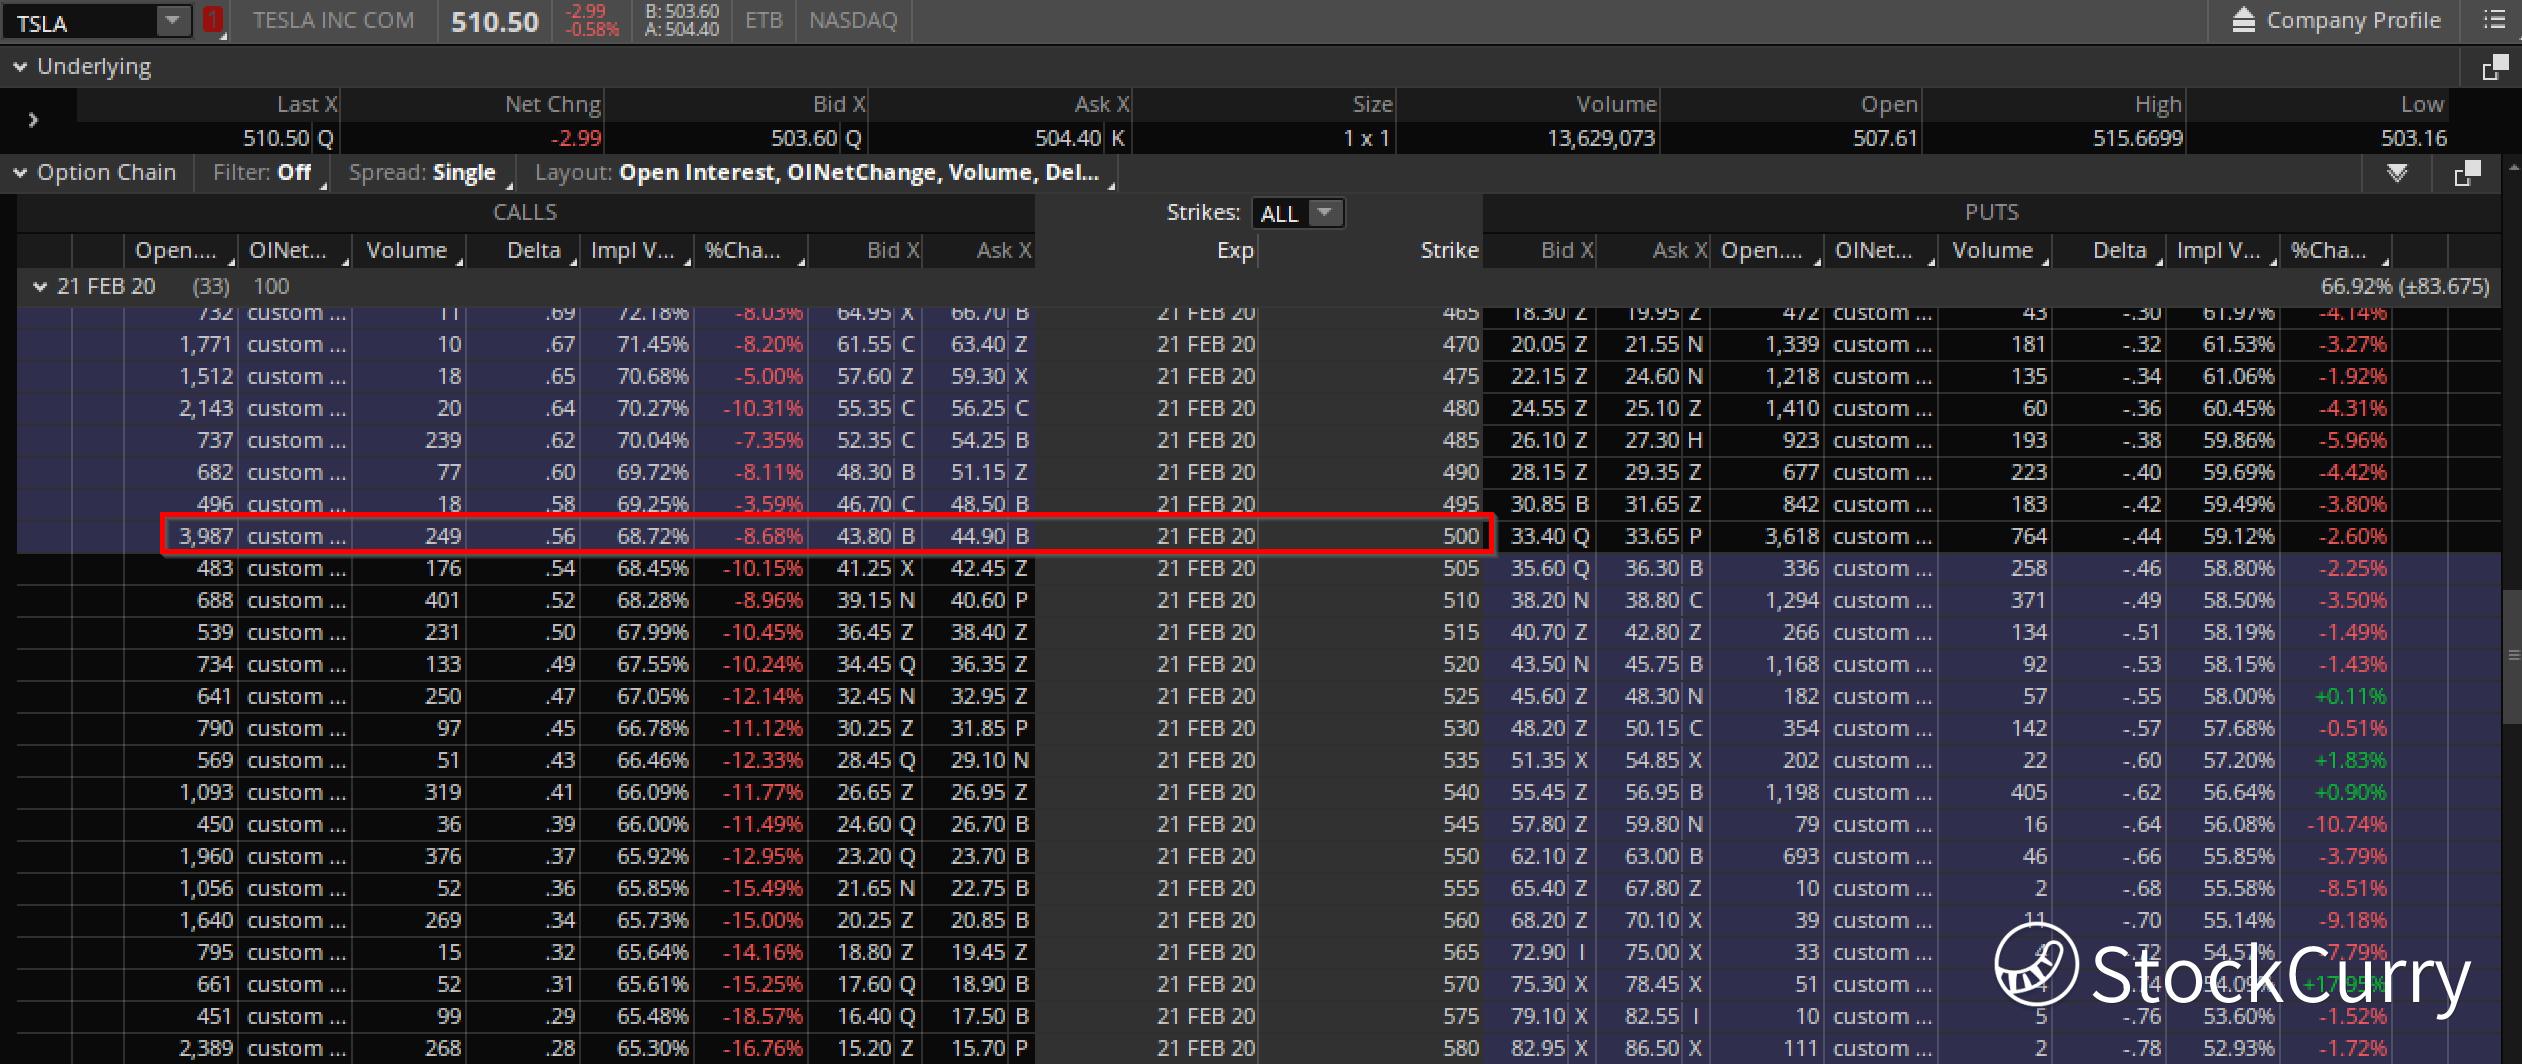This screenshot has height=1064, width=2522.
Task: Click the calls Ask X column header
Action: tap(978, 250)
